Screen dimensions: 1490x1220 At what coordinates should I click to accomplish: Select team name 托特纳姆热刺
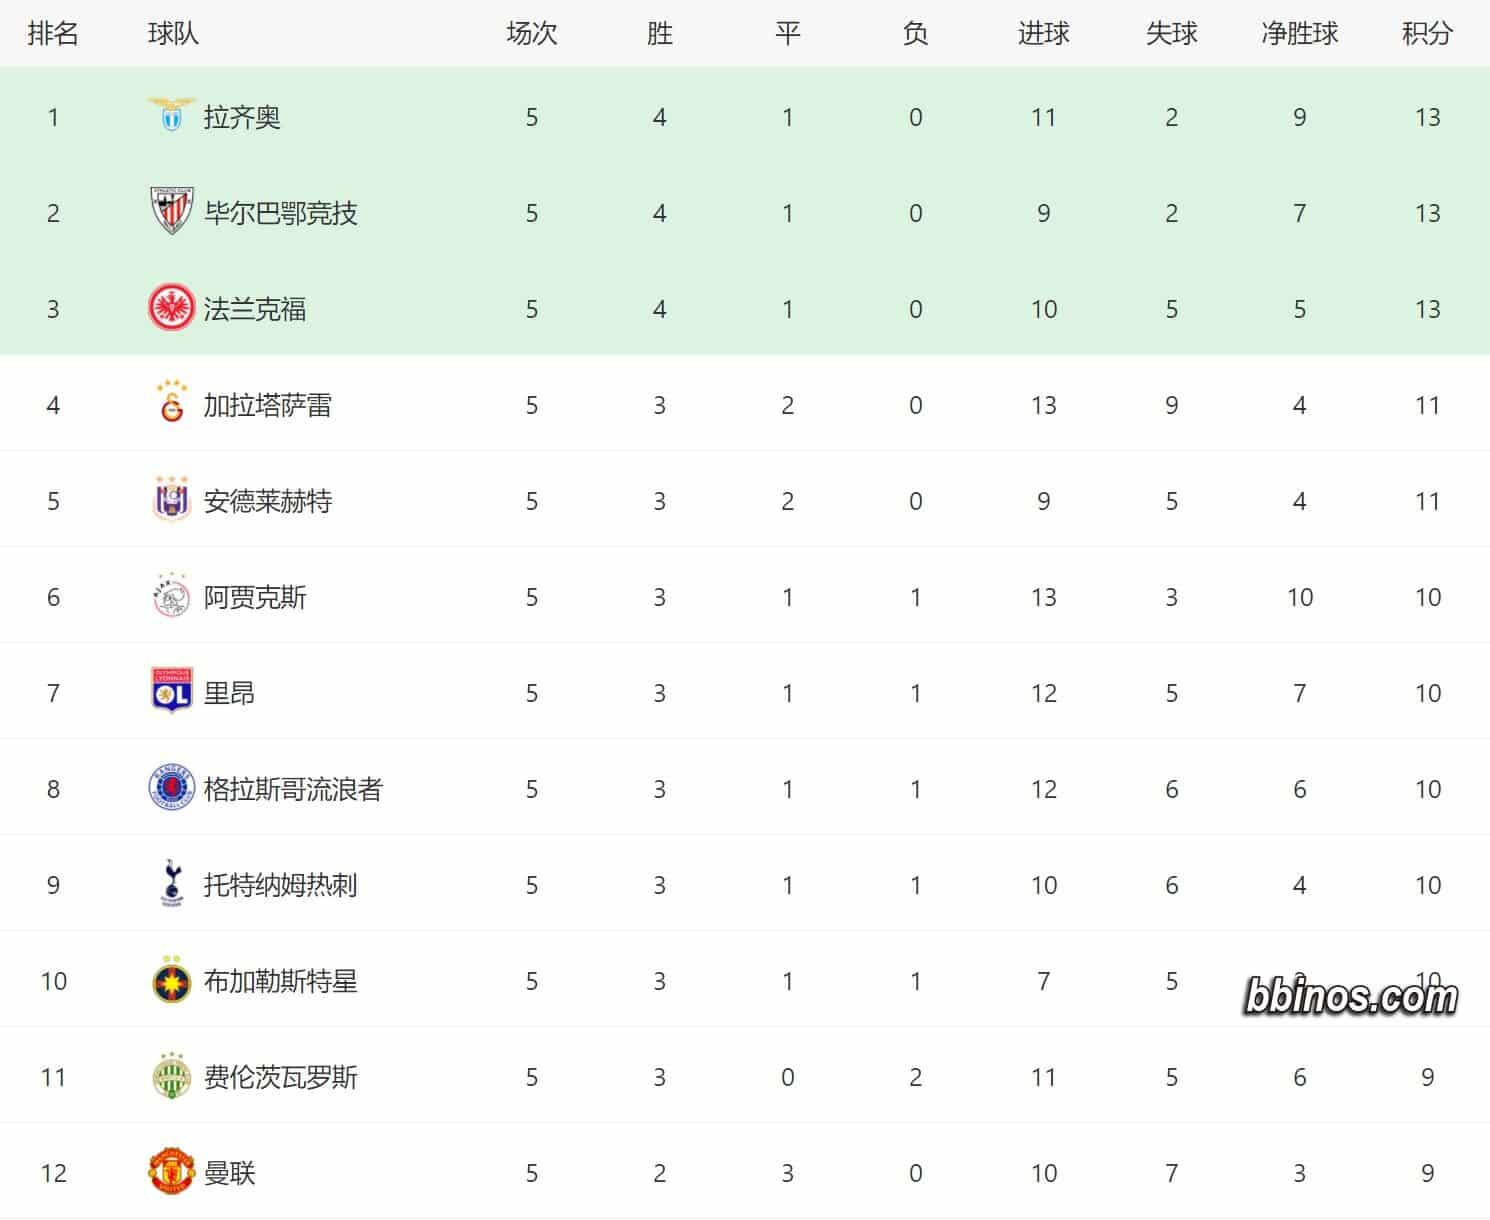(x=281, y=885)
